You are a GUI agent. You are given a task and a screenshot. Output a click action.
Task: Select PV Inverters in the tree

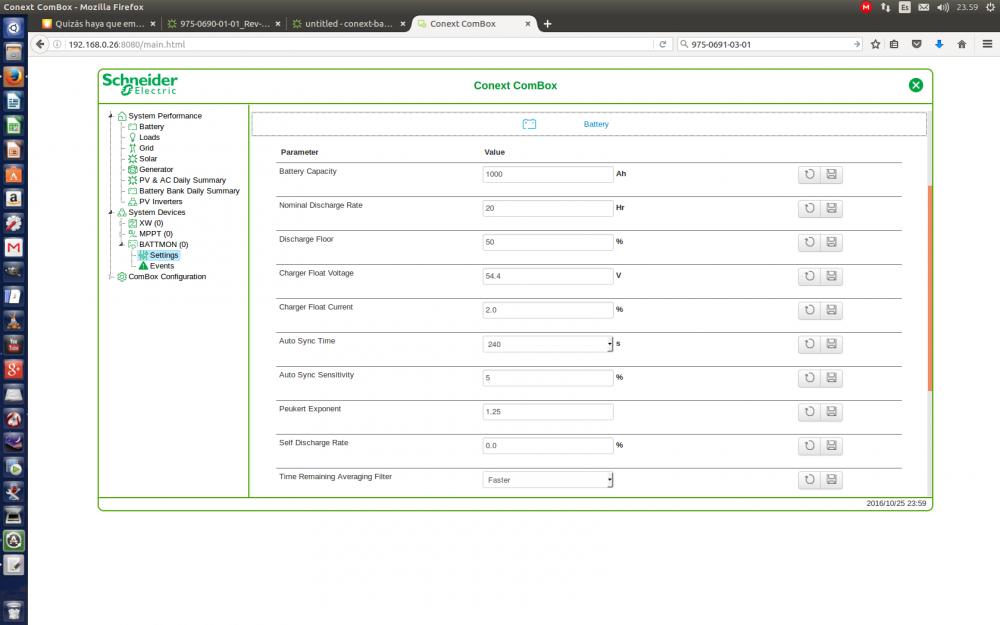(x=160, y=202)
